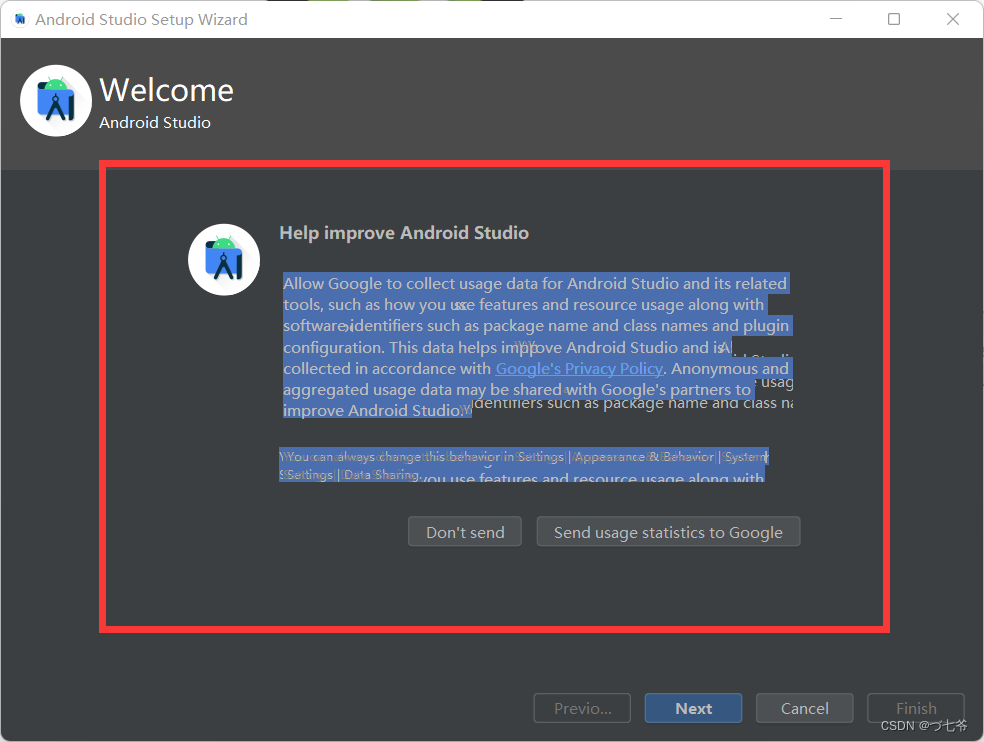
Task: Click the Welcome title text
Action: [x=166, y=90]
